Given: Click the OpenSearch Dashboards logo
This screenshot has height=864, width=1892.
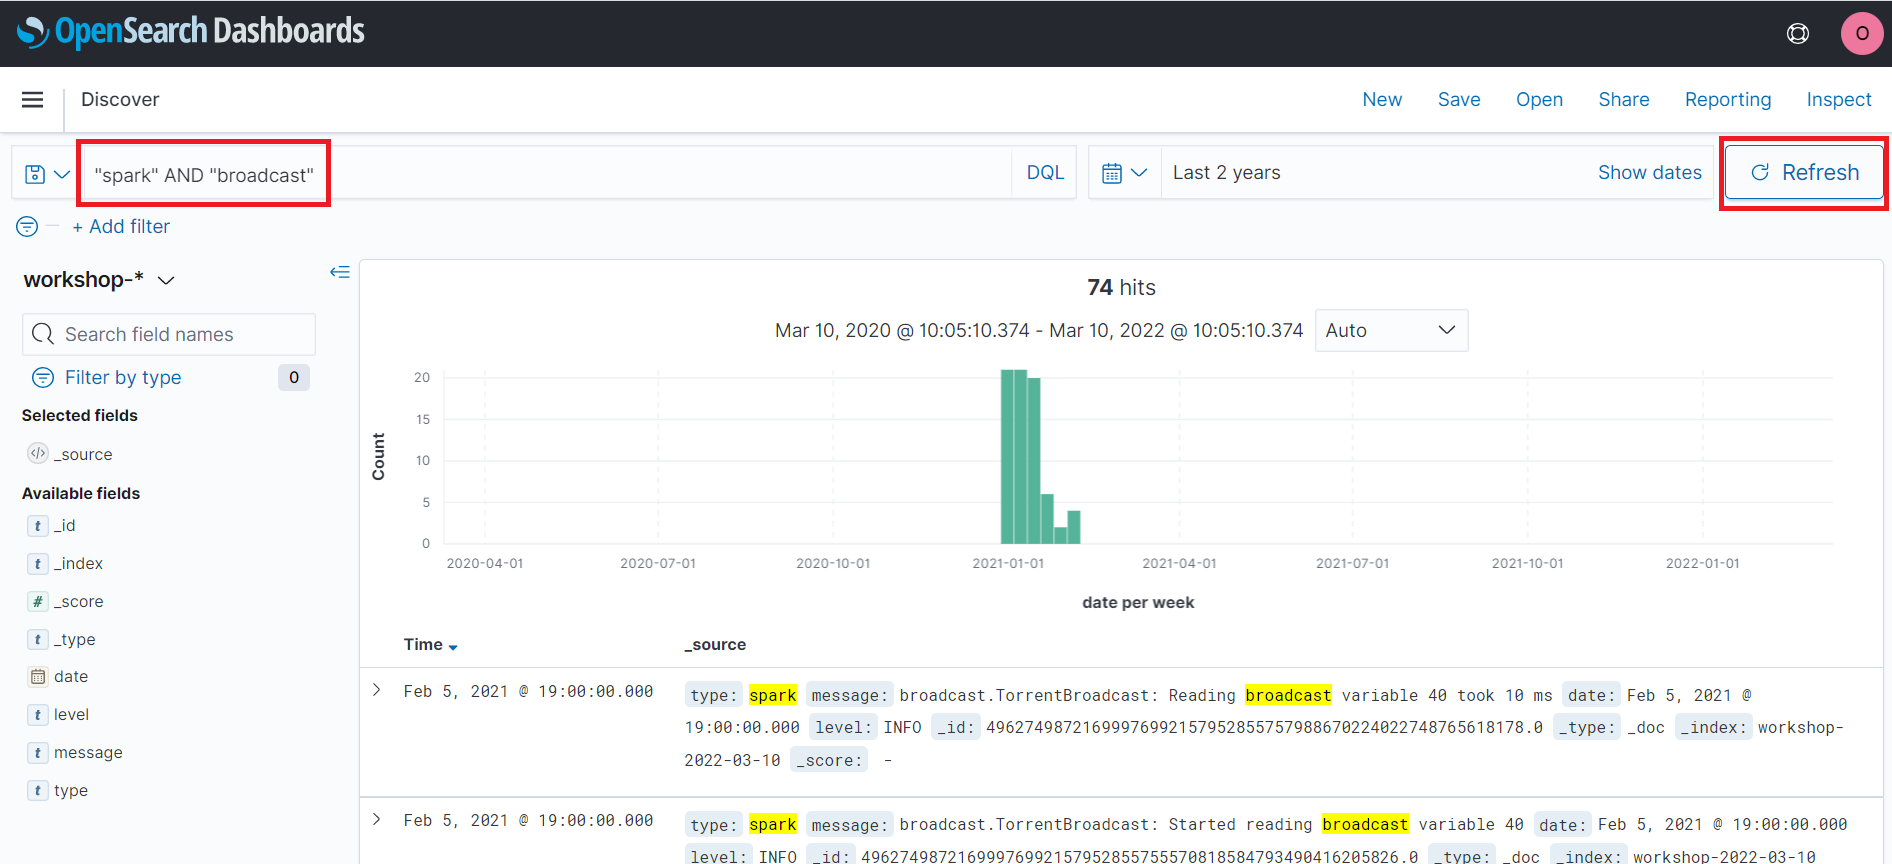Looking at the screenshot, I should 191,32.
